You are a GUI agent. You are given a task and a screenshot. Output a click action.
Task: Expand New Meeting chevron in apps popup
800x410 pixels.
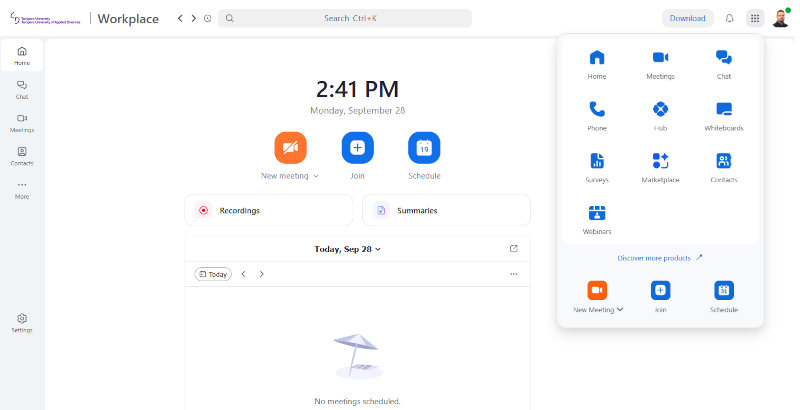pyautogui.click(x=620, y=310)
